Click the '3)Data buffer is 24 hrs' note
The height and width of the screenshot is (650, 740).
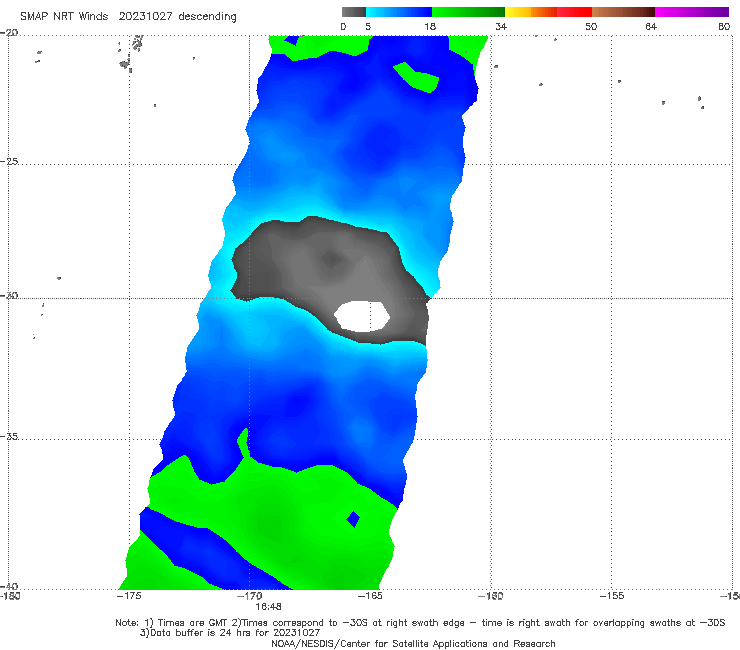point(230,633)
